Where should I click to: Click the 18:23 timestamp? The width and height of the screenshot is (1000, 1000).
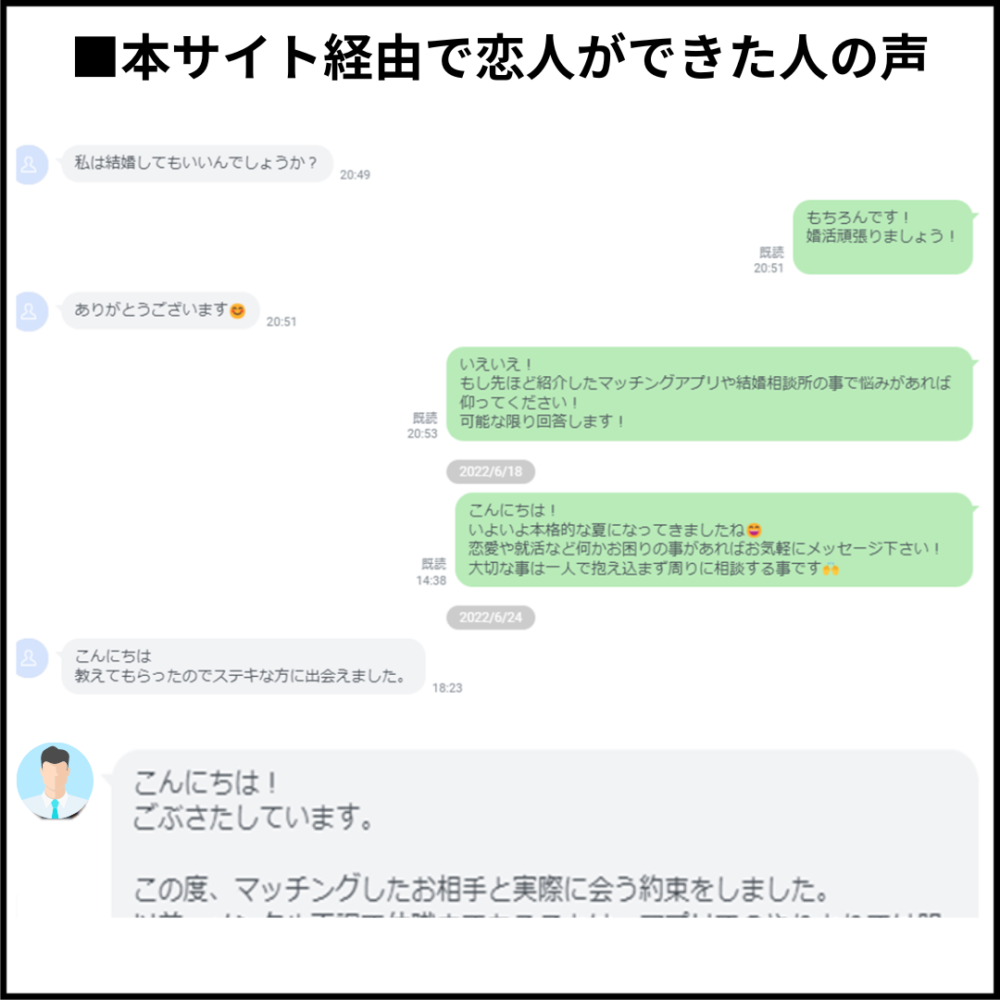tap(447, 688)
